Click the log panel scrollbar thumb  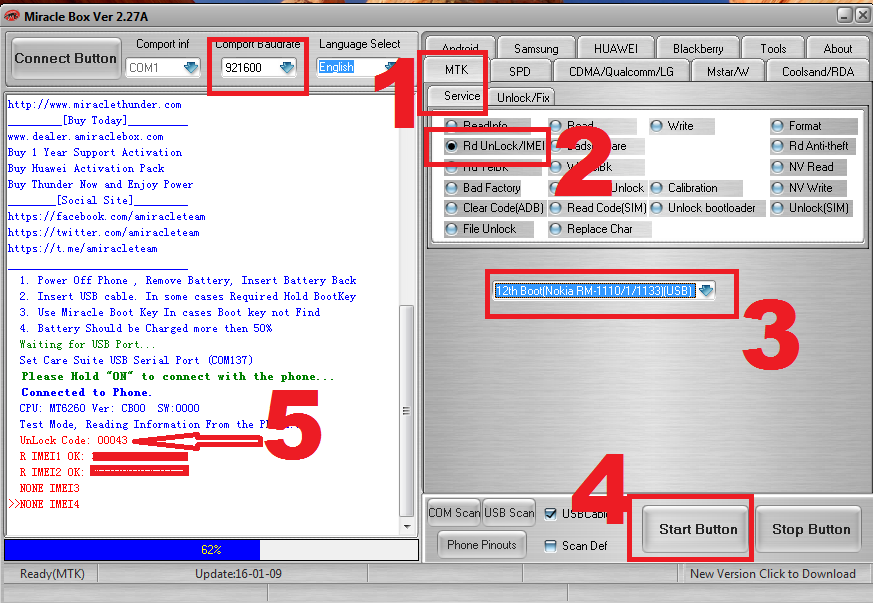(x=407, y=411)
